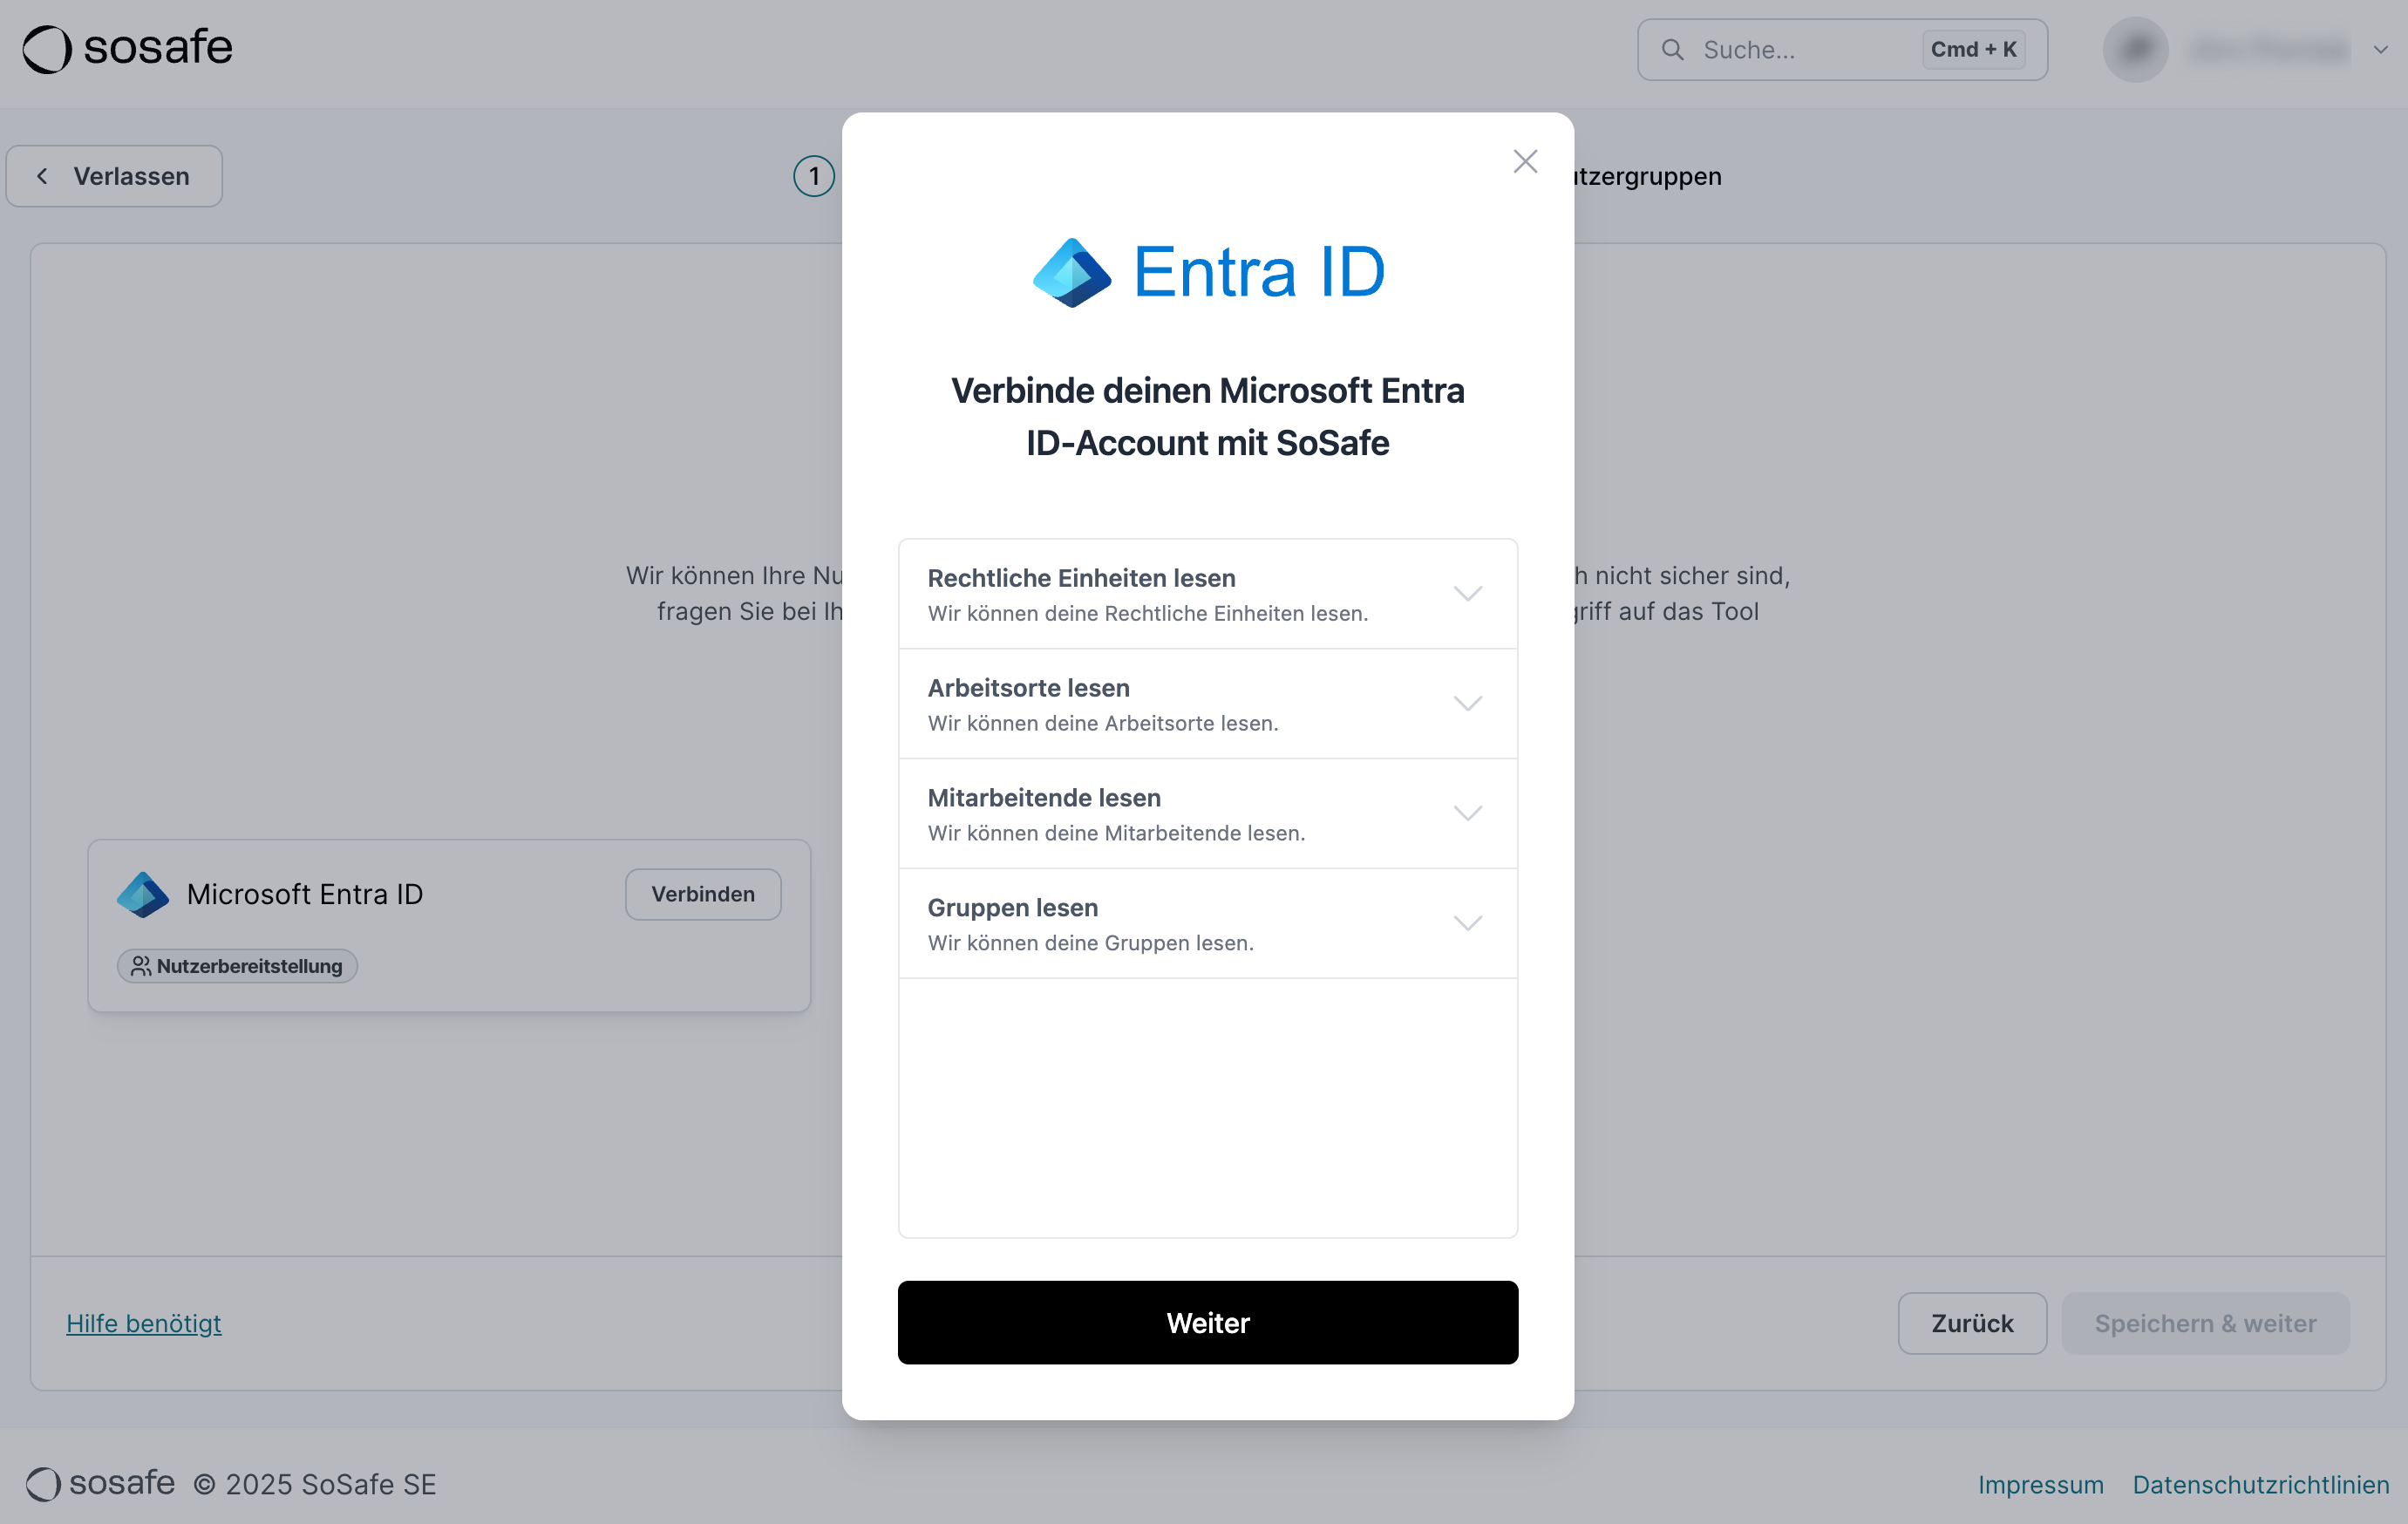
Task: Open the Hilfe benötigt link
Action: [143, 1322]
